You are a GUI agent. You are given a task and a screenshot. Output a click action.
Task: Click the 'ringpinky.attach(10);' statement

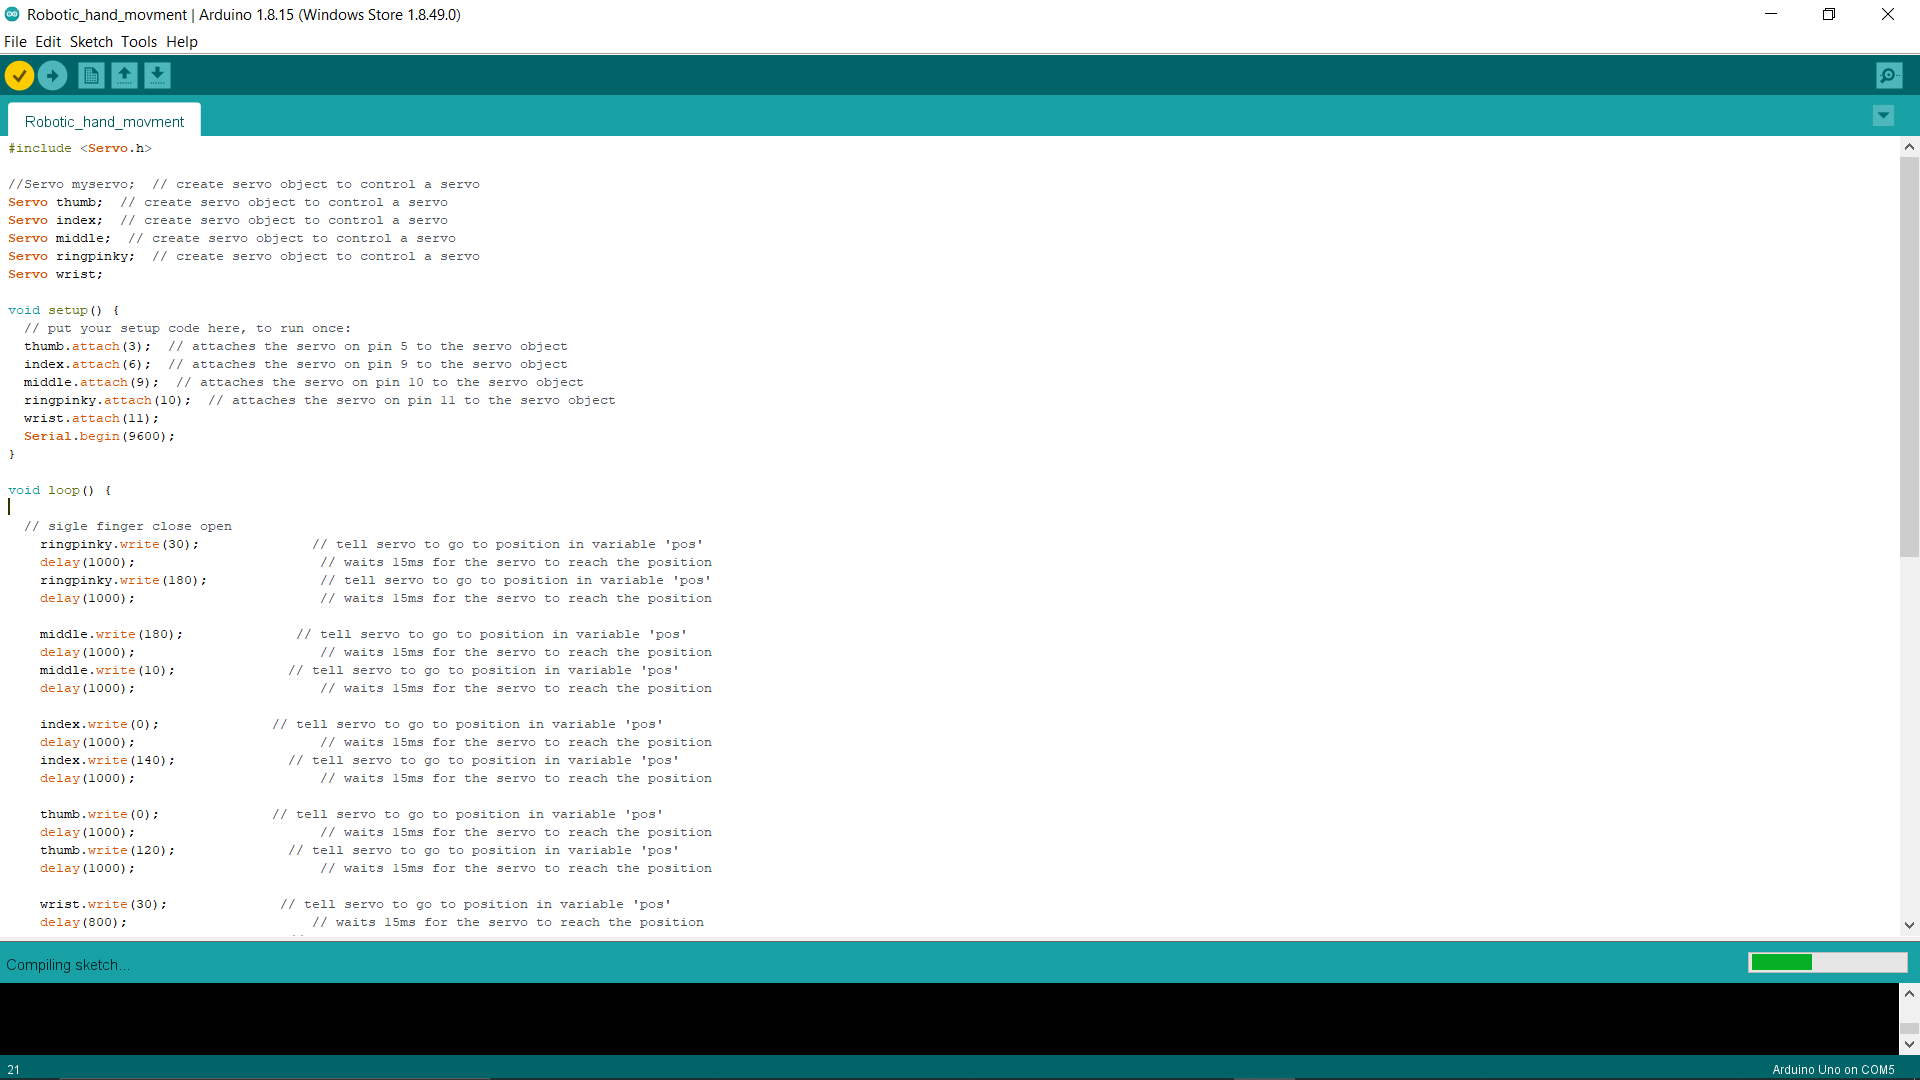(x=107, y=400)
